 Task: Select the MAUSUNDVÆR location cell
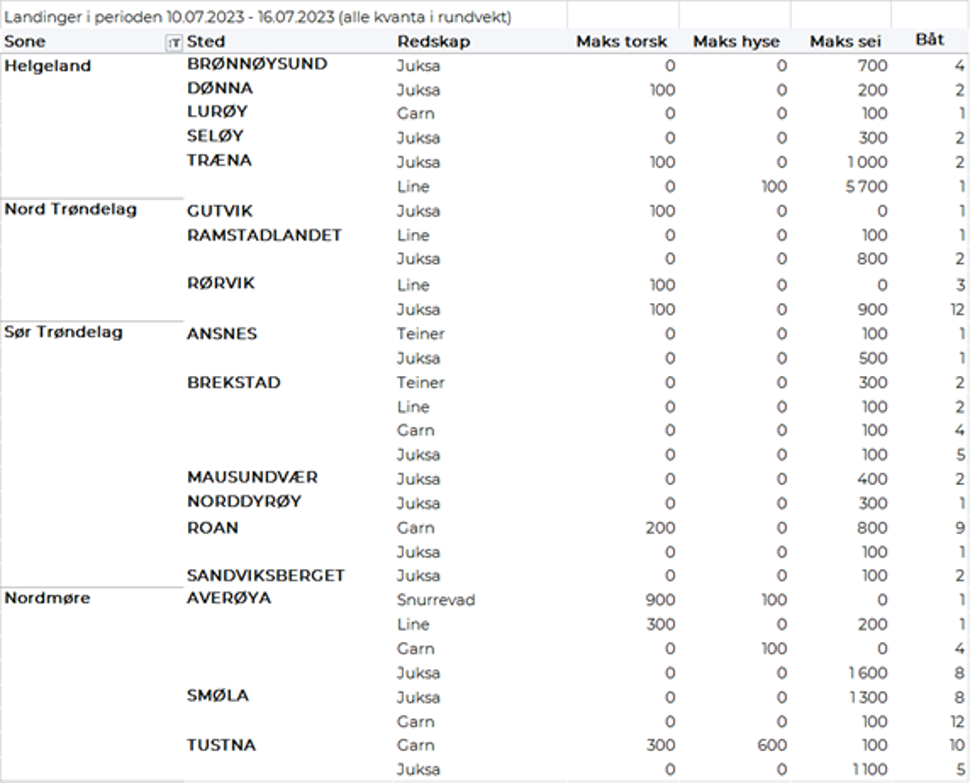click(x=252, y=478)
